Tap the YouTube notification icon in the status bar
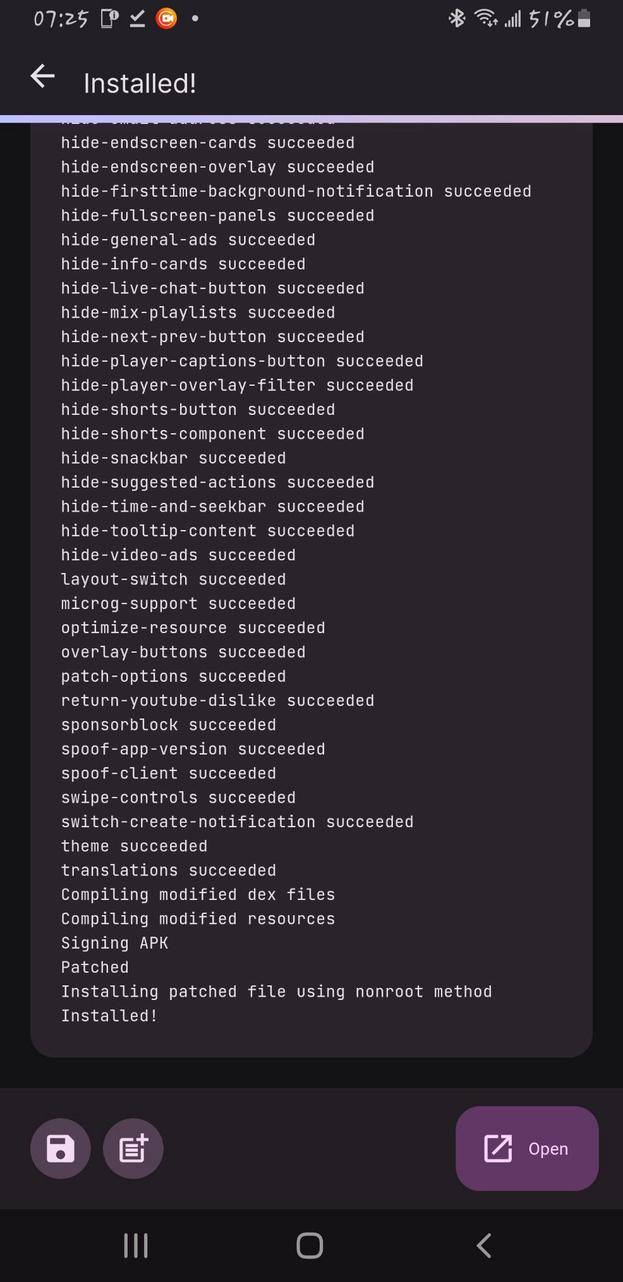The width and height of the screenshot is (623, 1282). (x=165, y=18)
